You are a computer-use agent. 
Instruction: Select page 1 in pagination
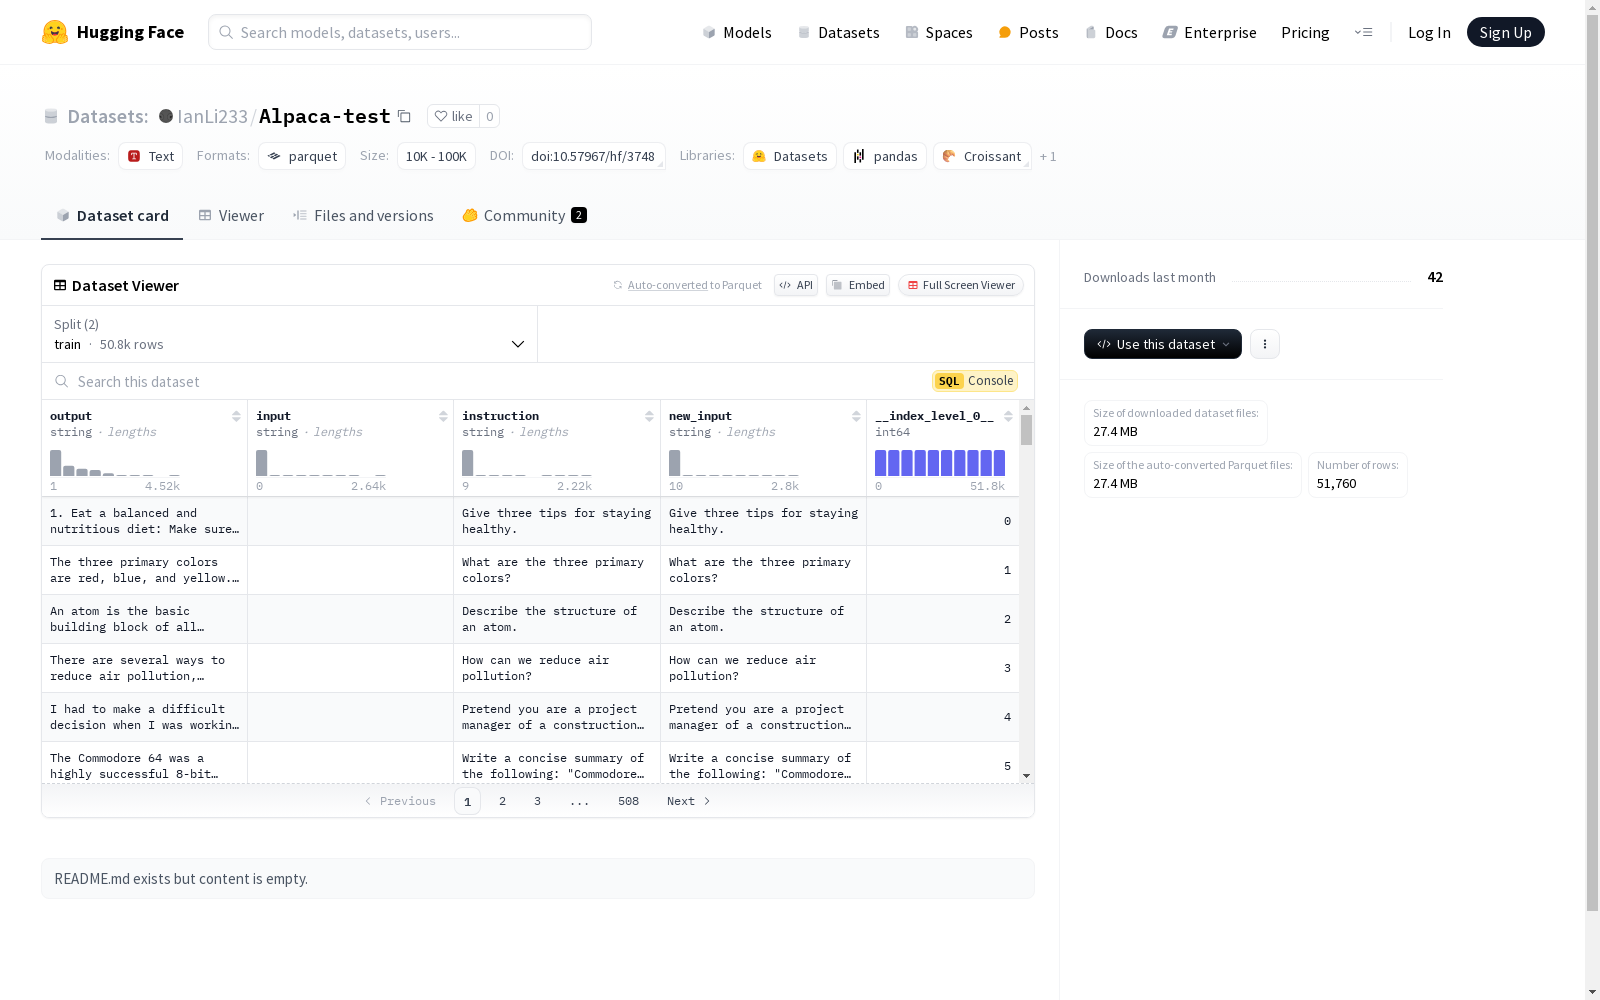click(467, 801)
